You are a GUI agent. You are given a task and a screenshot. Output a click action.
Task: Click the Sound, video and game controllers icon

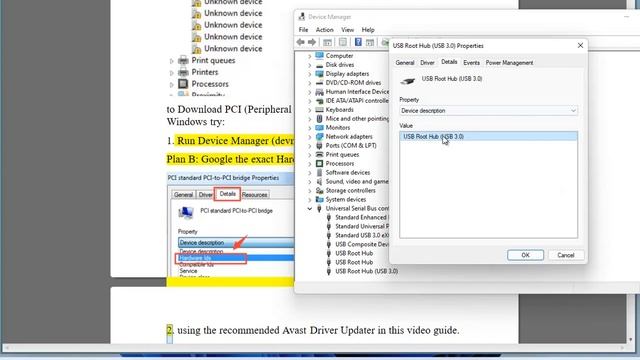320,182
